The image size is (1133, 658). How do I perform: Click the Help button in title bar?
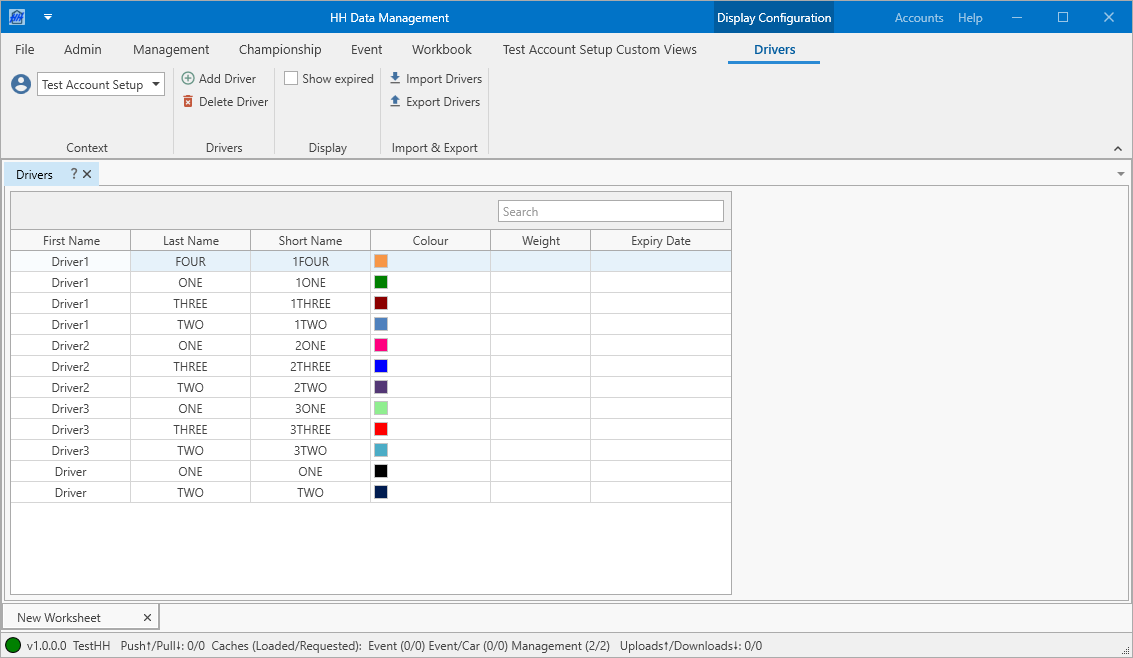coord(970,18)
